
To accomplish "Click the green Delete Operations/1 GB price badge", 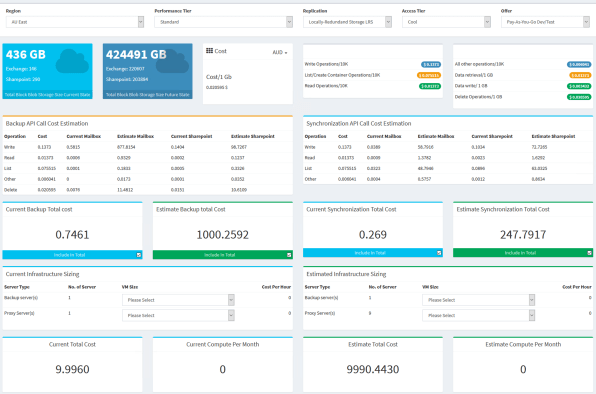I will (579, 97).
